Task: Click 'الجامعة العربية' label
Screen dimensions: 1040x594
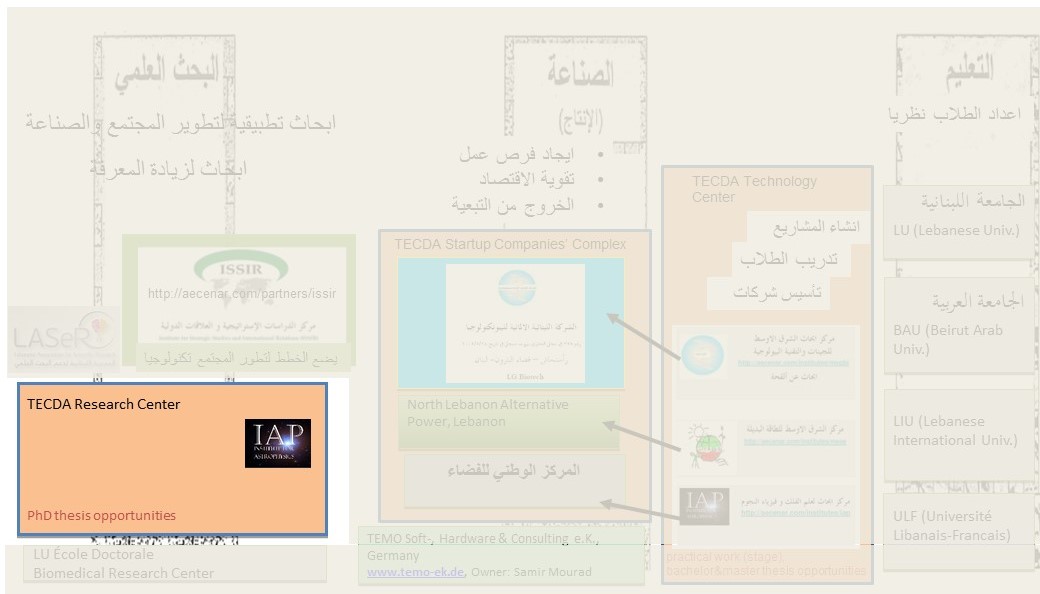Action: coord(978,302)
